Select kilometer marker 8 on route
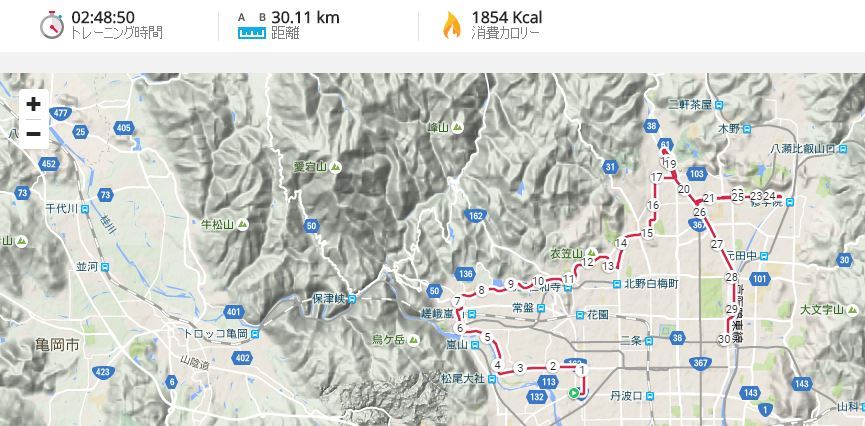The image size is (865, 426). 482,290
